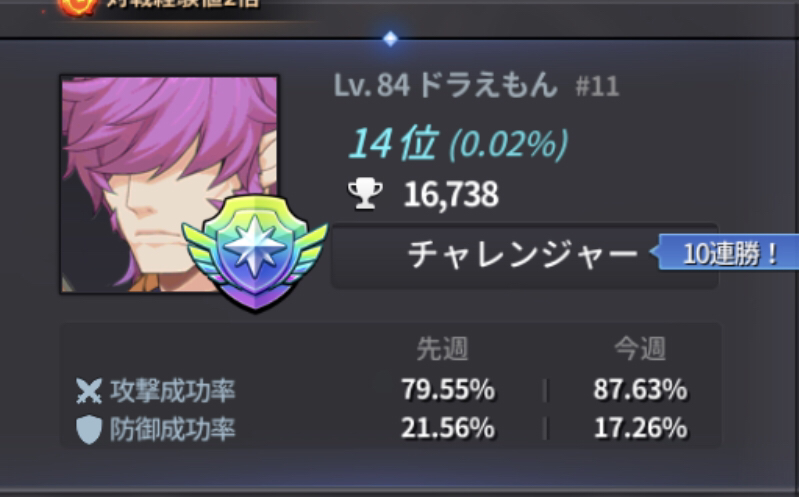Click the crossed swords attack icon
This screenshot has width=799, height=497.
click(89, 391)
